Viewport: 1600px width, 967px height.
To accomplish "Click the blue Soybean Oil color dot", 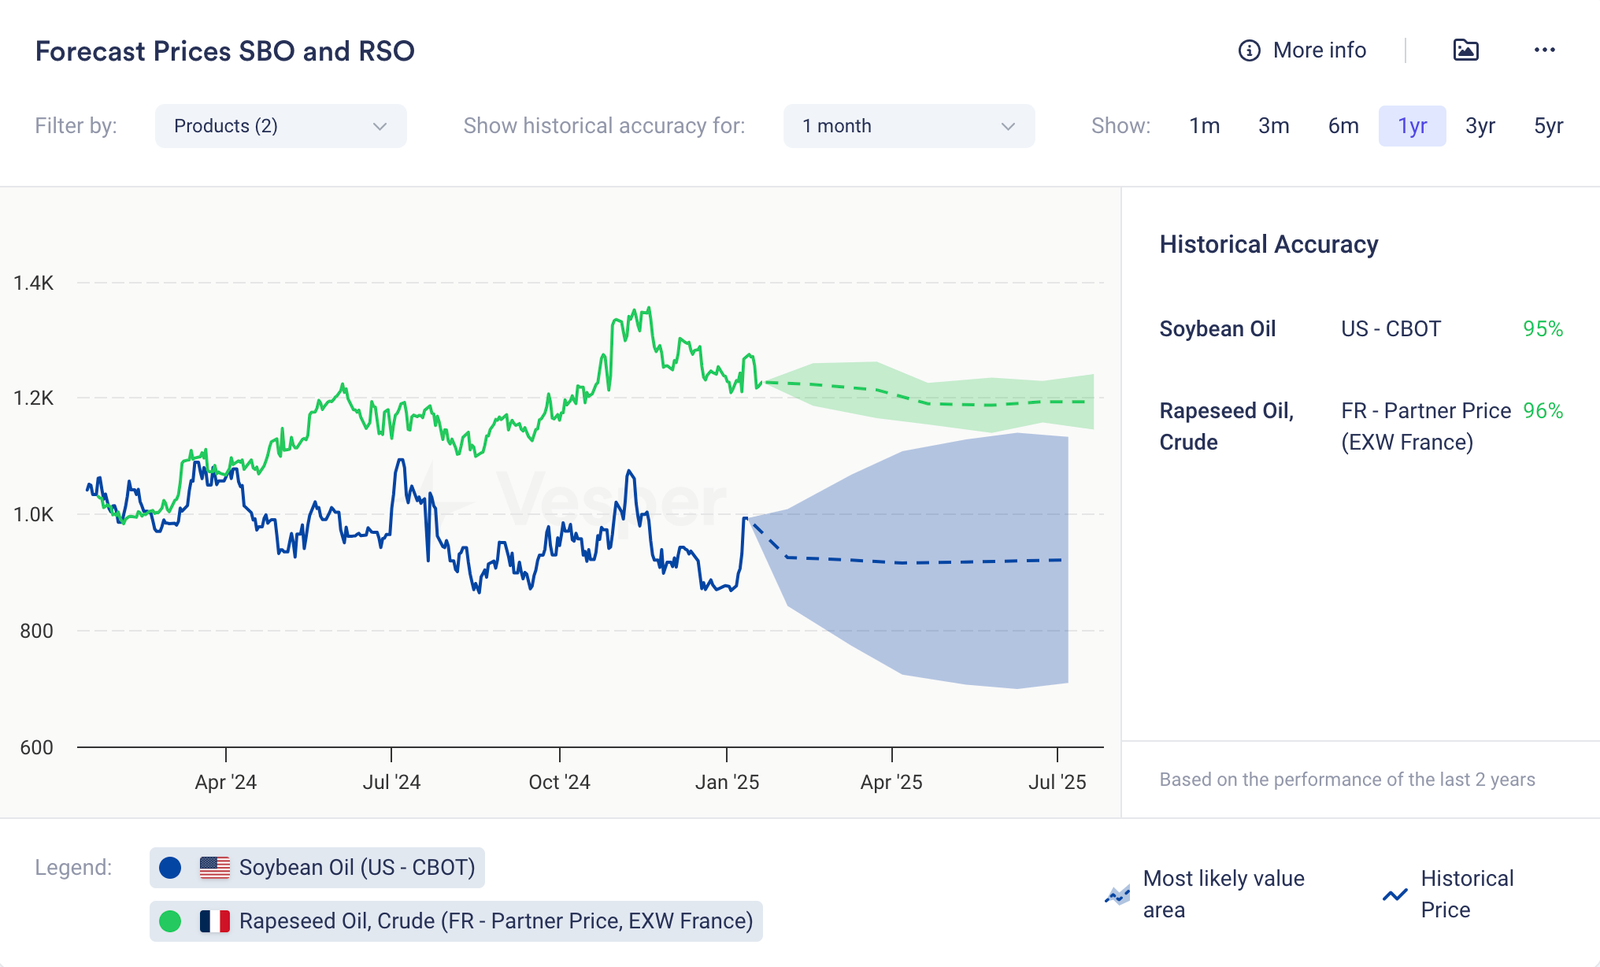I will 170,868.
